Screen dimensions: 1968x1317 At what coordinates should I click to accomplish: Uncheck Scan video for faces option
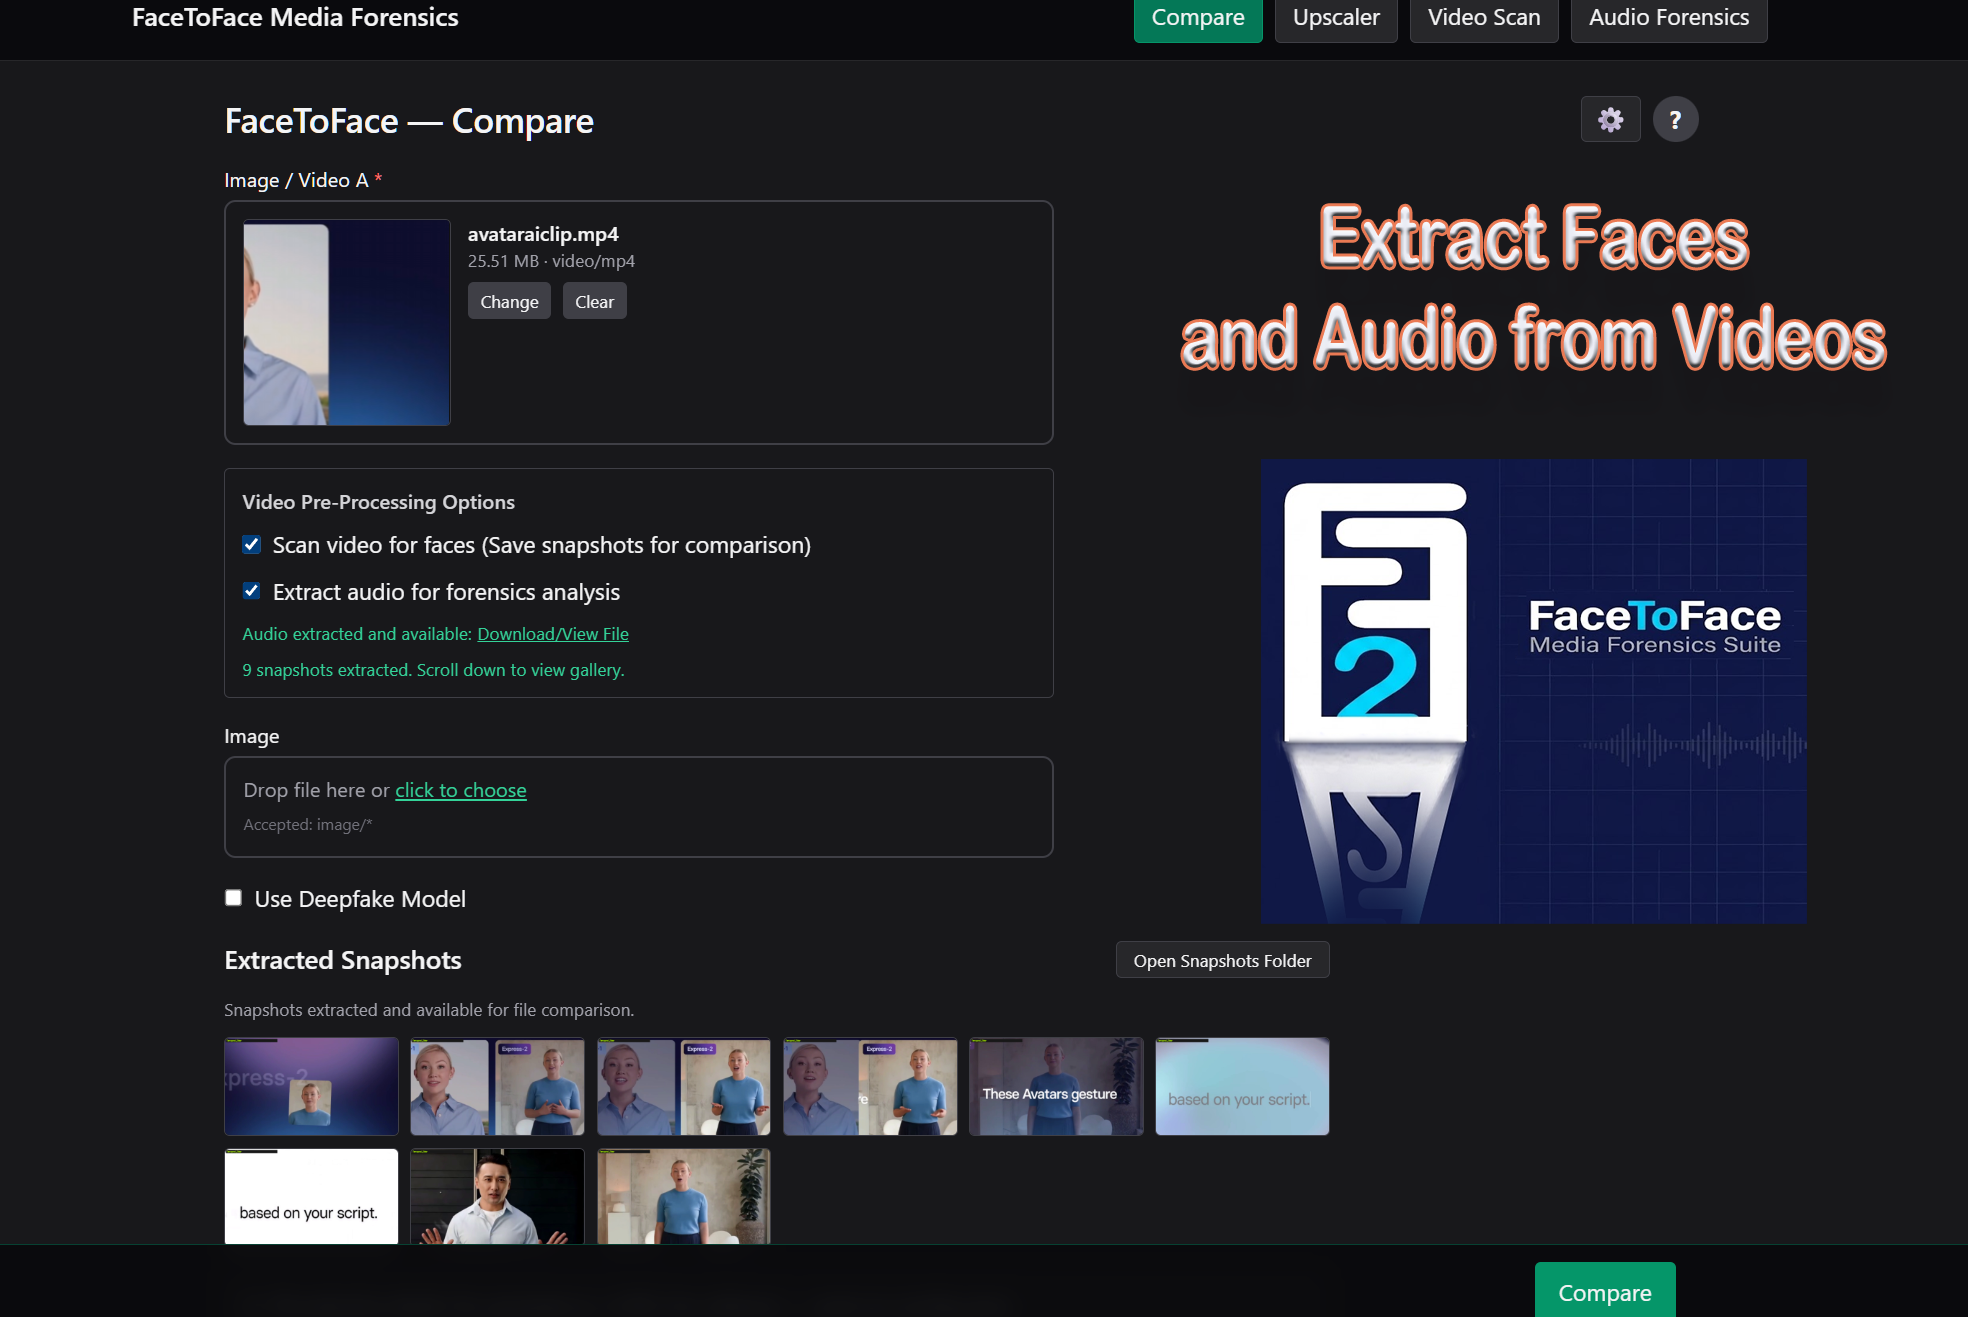(x=252, y=545)
